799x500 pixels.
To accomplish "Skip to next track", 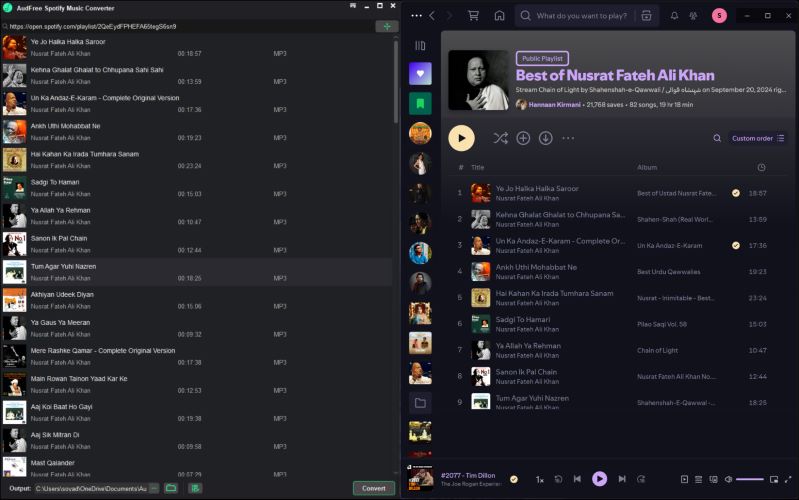I will [622, 479].
